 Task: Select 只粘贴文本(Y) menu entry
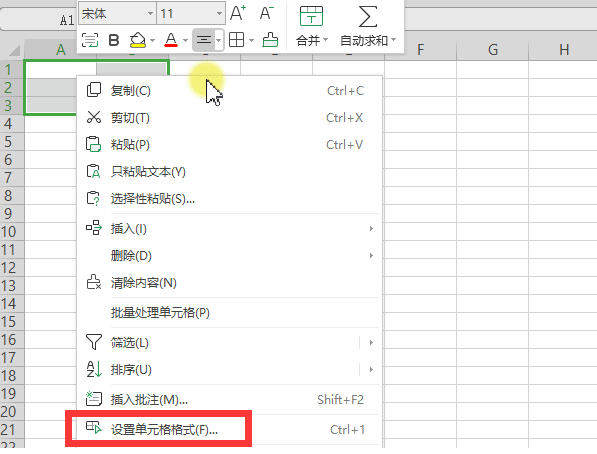click(229, 172)
